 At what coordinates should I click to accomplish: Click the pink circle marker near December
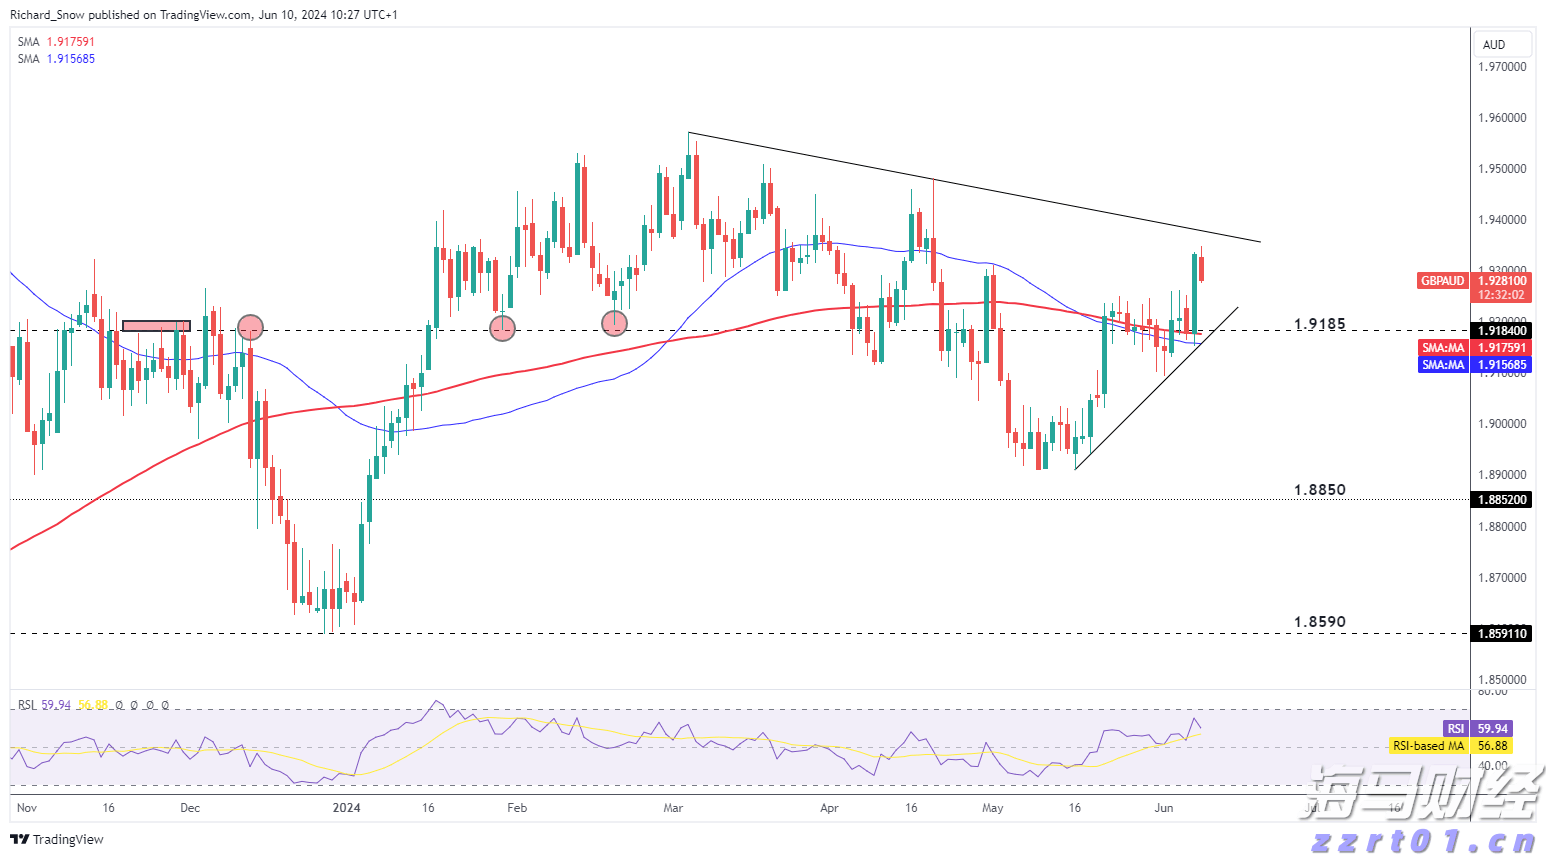point(250,327)
